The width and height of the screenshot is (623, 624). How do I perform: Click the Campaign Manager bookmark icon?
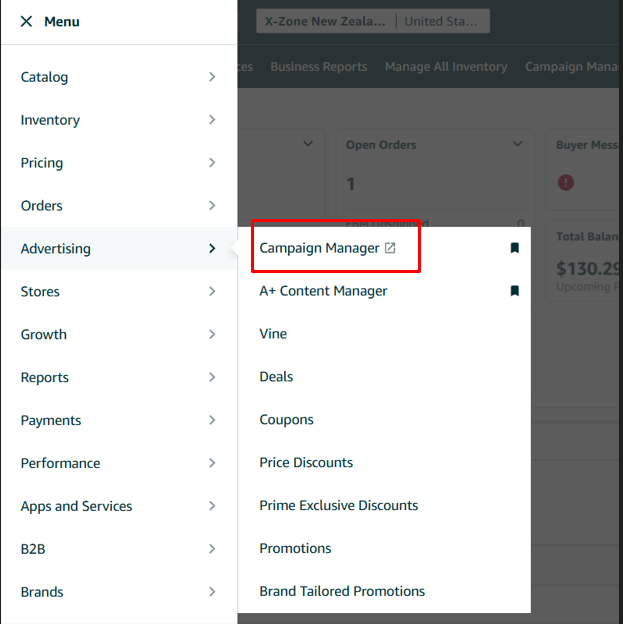point(515,248)
